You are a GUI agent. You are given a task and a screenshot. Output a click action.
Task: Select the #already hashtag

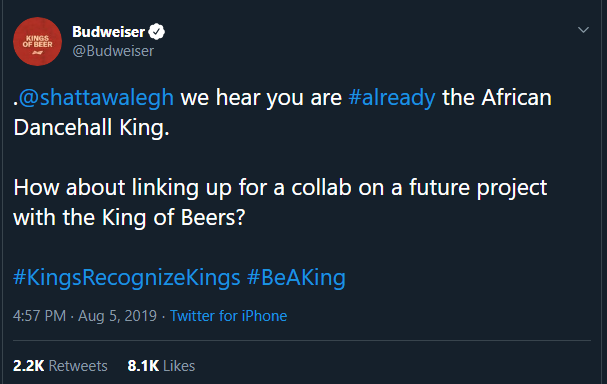click(x=392, y=97)
